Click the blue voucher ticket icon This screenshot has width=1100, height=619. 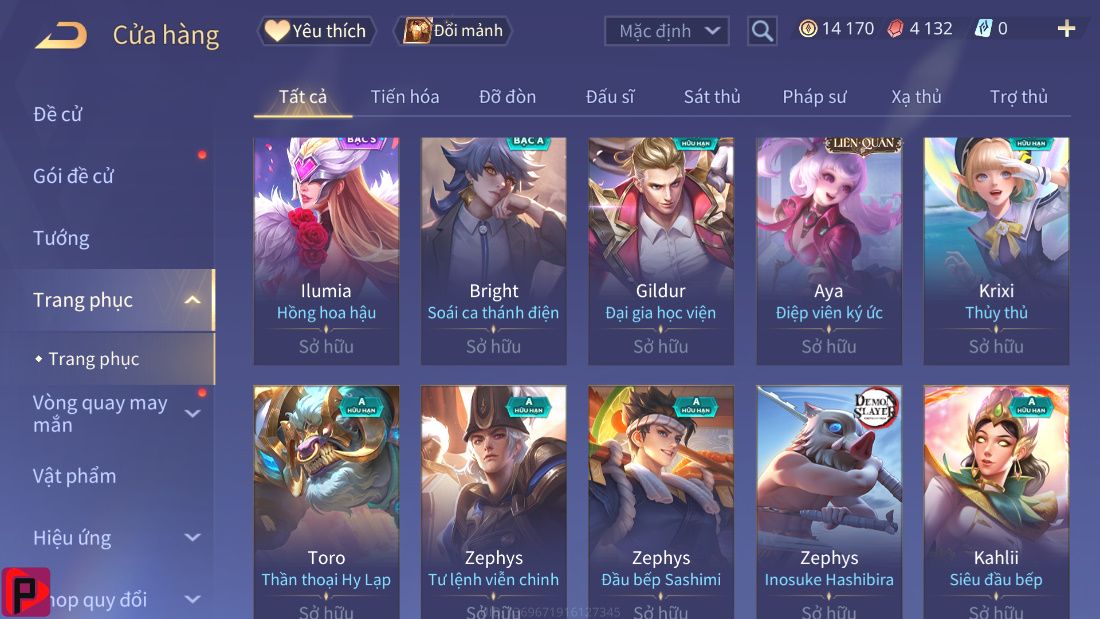coord(983,29)
